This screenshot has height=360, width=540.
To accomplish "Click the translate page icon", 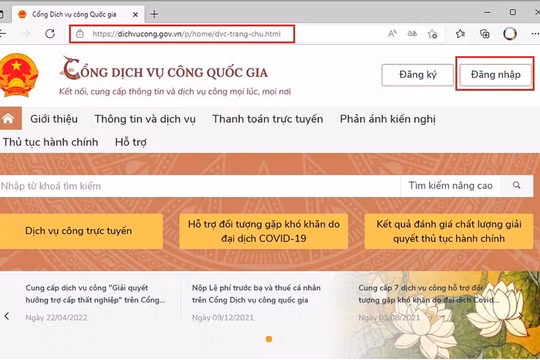I will (x=412, y=33).
